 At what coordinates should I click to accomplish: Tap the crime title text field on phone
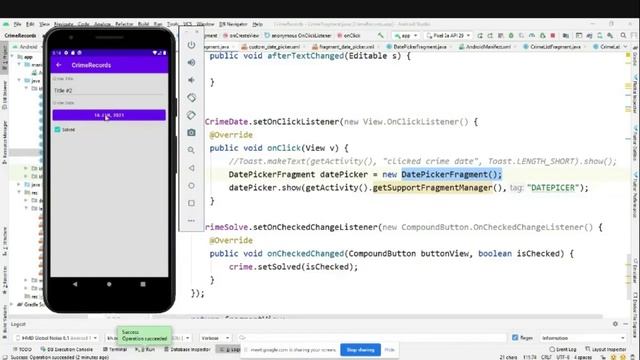pos(109,91)
